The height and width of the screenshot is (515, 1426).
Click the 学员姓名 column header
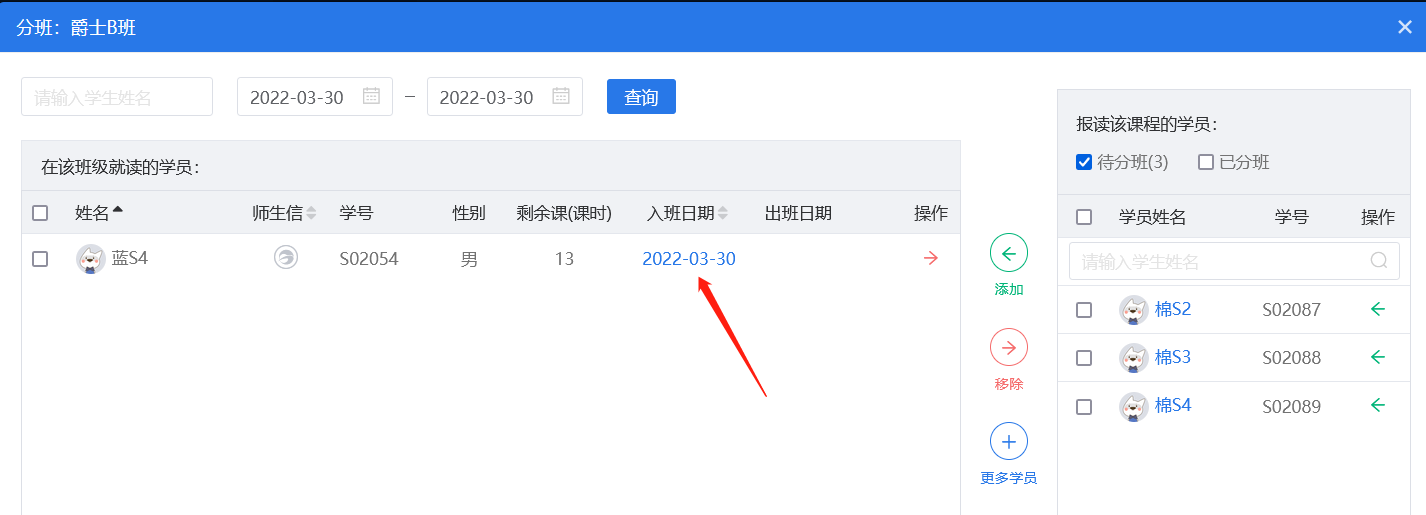click(1152, 217)
